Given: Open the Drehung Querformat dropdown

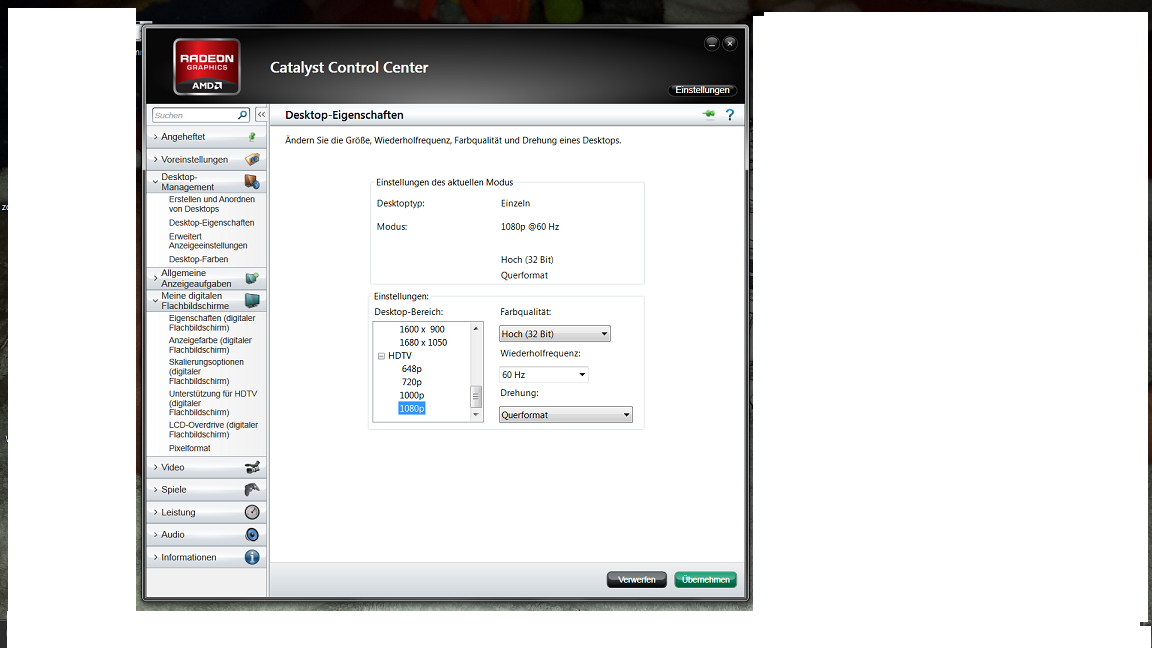Looking at the screenshot, I should (x=566, y=415).
